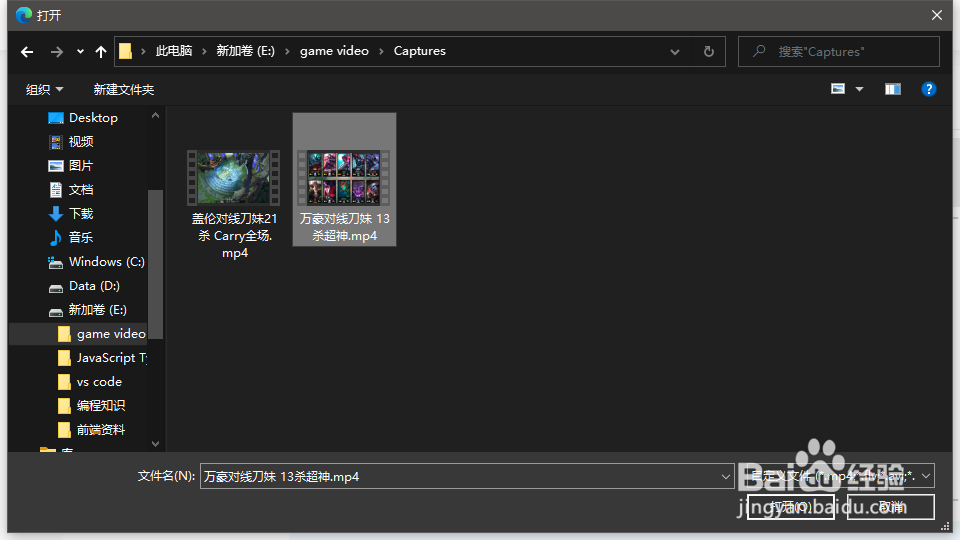Open the 组织 menu
The height and width of the screenshot is (540, 960).
[44, 89]
